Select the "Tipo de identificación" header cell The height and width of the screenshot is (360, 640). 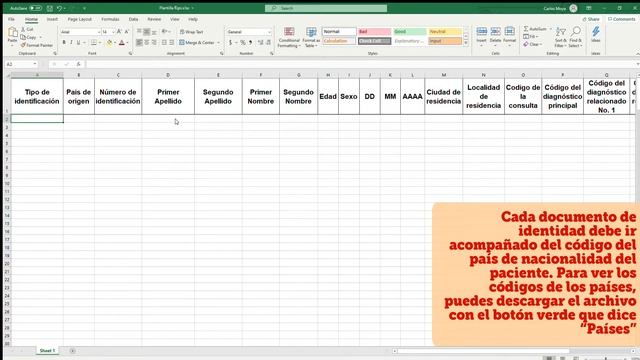[x=37, y=96]
